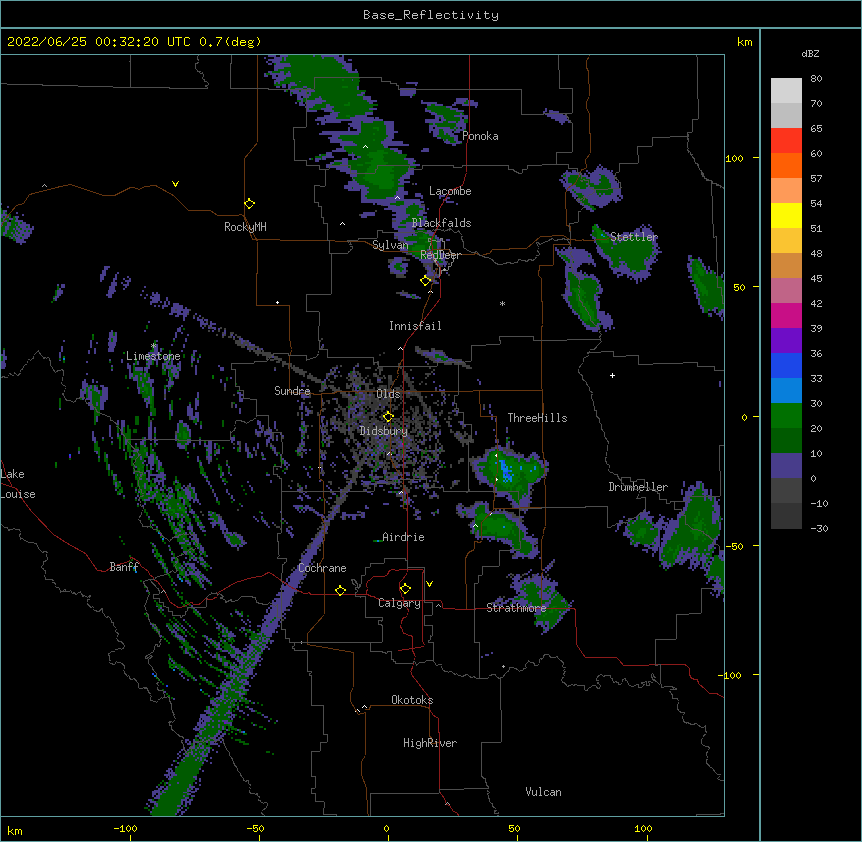Select the Olds label

pyautogui.click(x=388, y=394)
